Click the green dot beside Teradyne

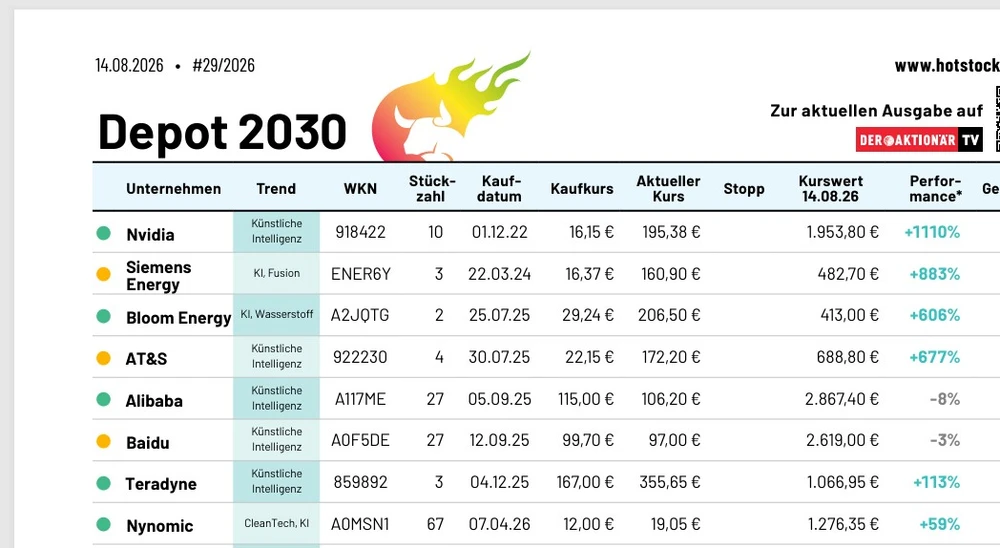coord(103,483)
